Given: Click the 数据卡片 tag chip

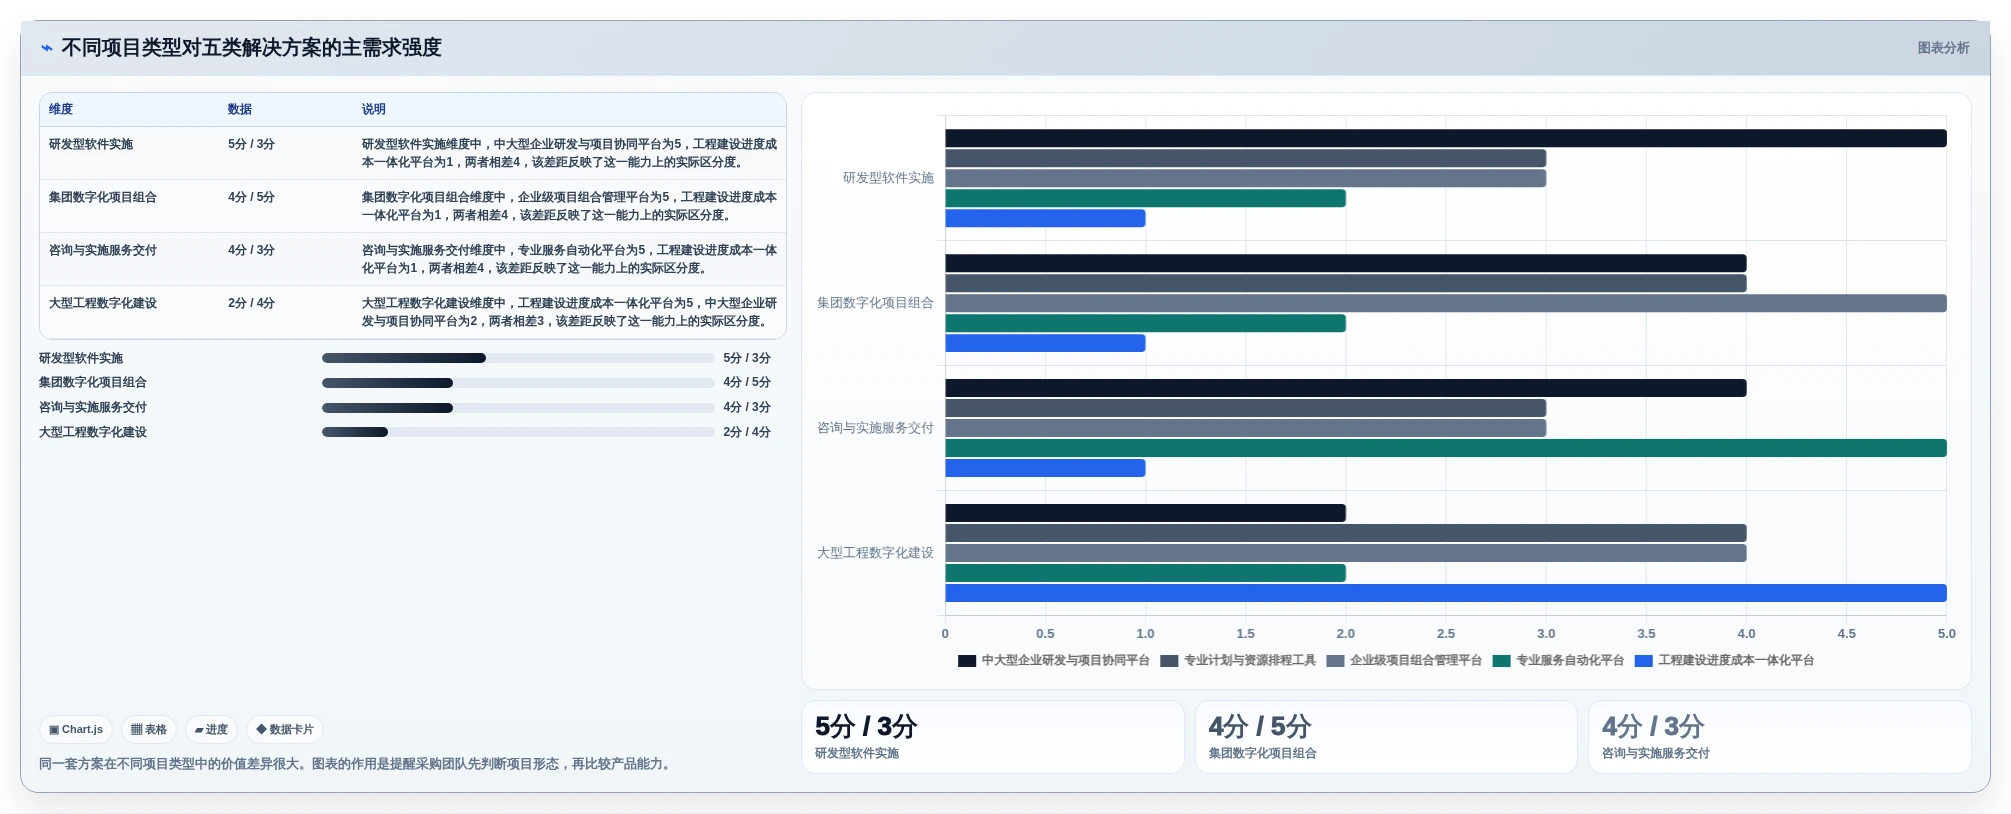Looking at the screenshot, I should [x=285, y=730].
